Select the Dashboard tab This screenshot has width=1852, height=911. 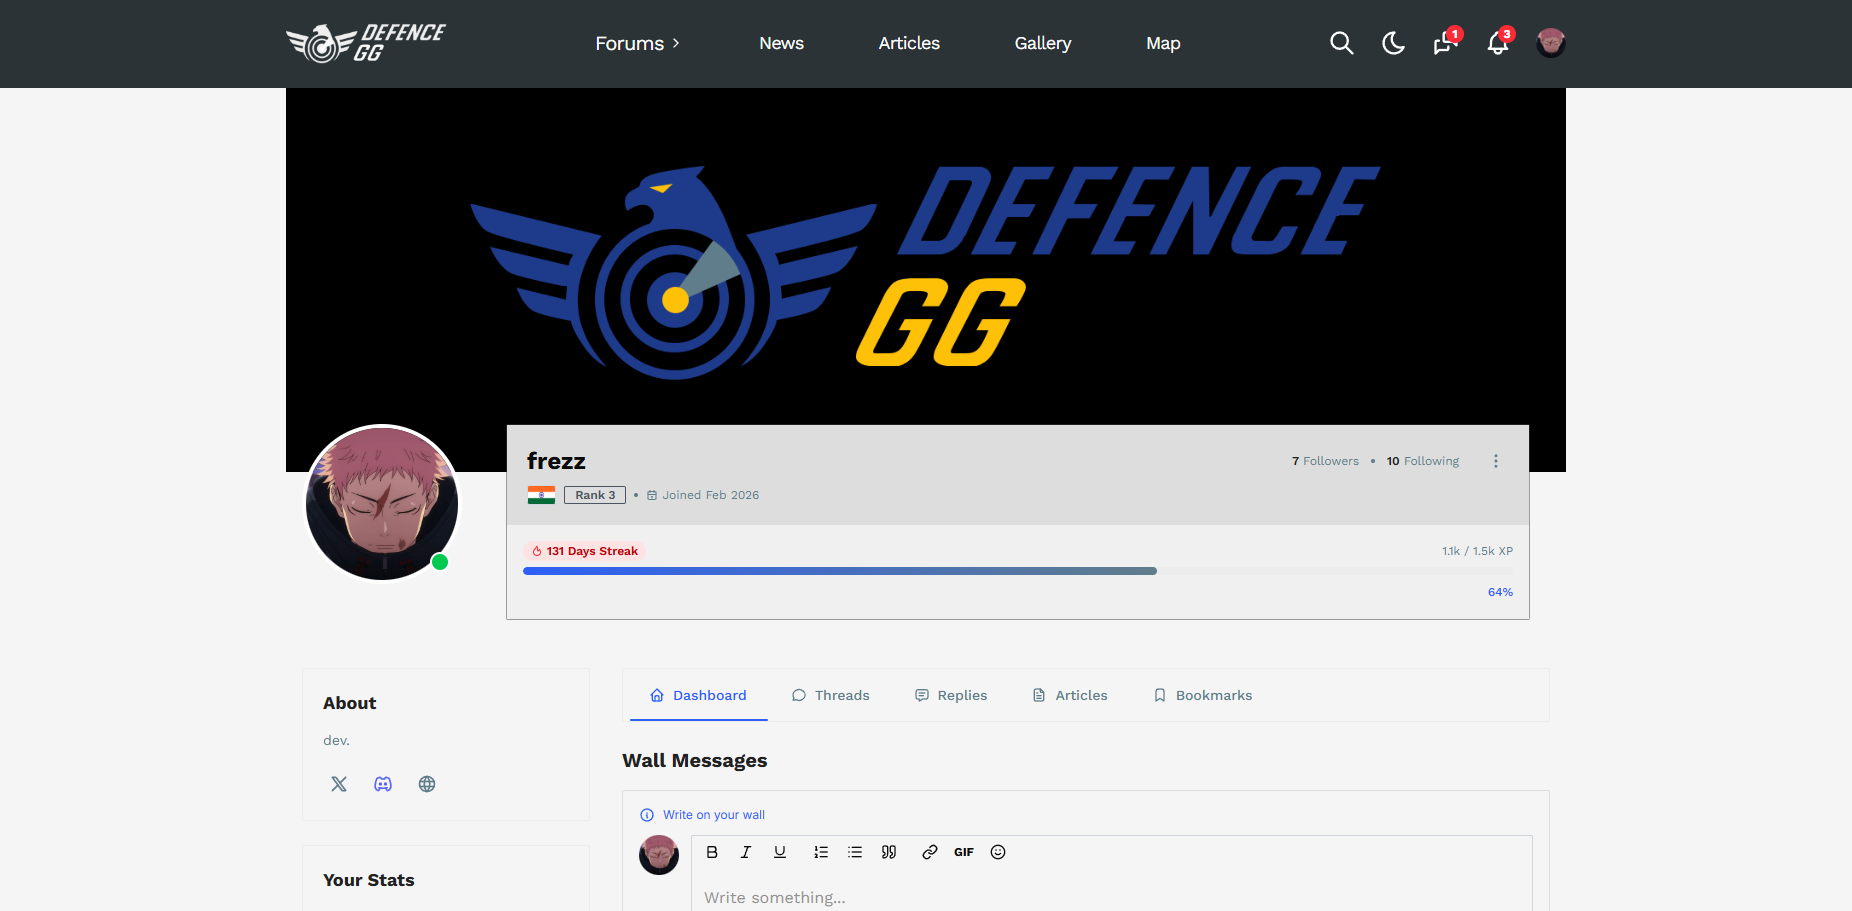(698, 695)
